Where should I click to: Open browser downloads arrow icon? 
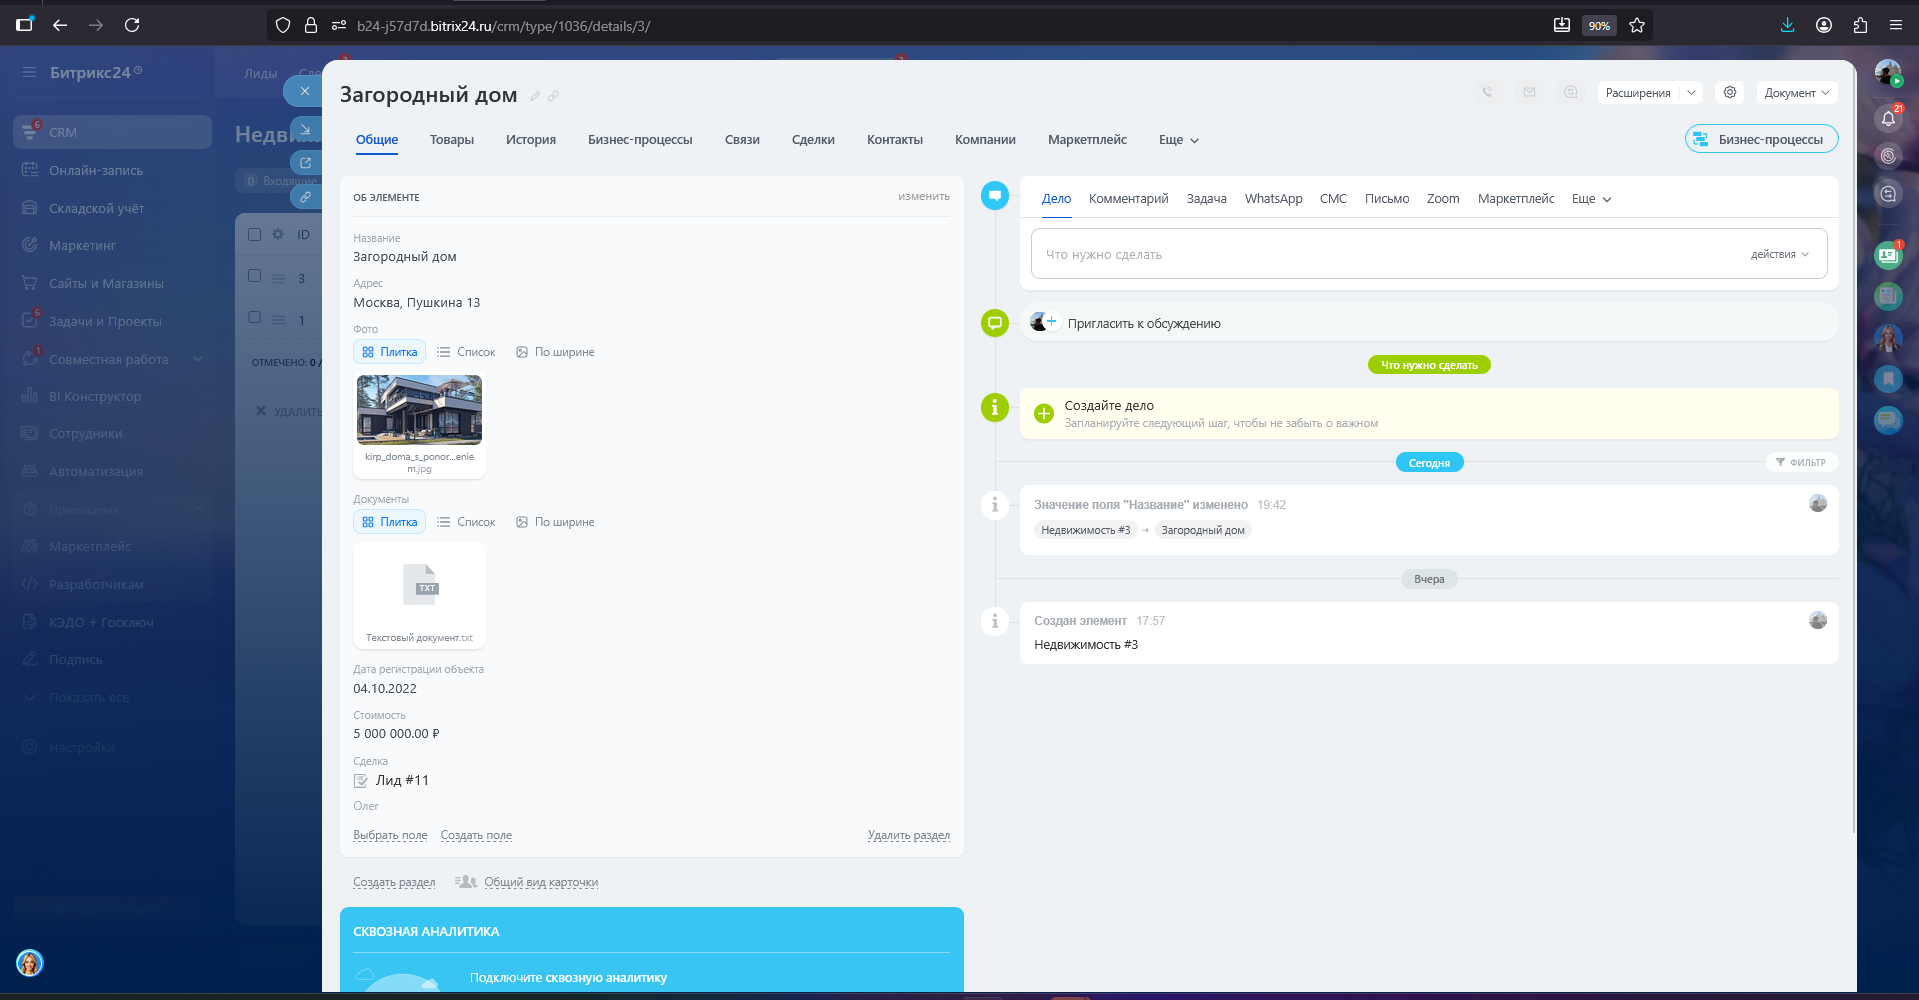click(x=1787, y=26)
